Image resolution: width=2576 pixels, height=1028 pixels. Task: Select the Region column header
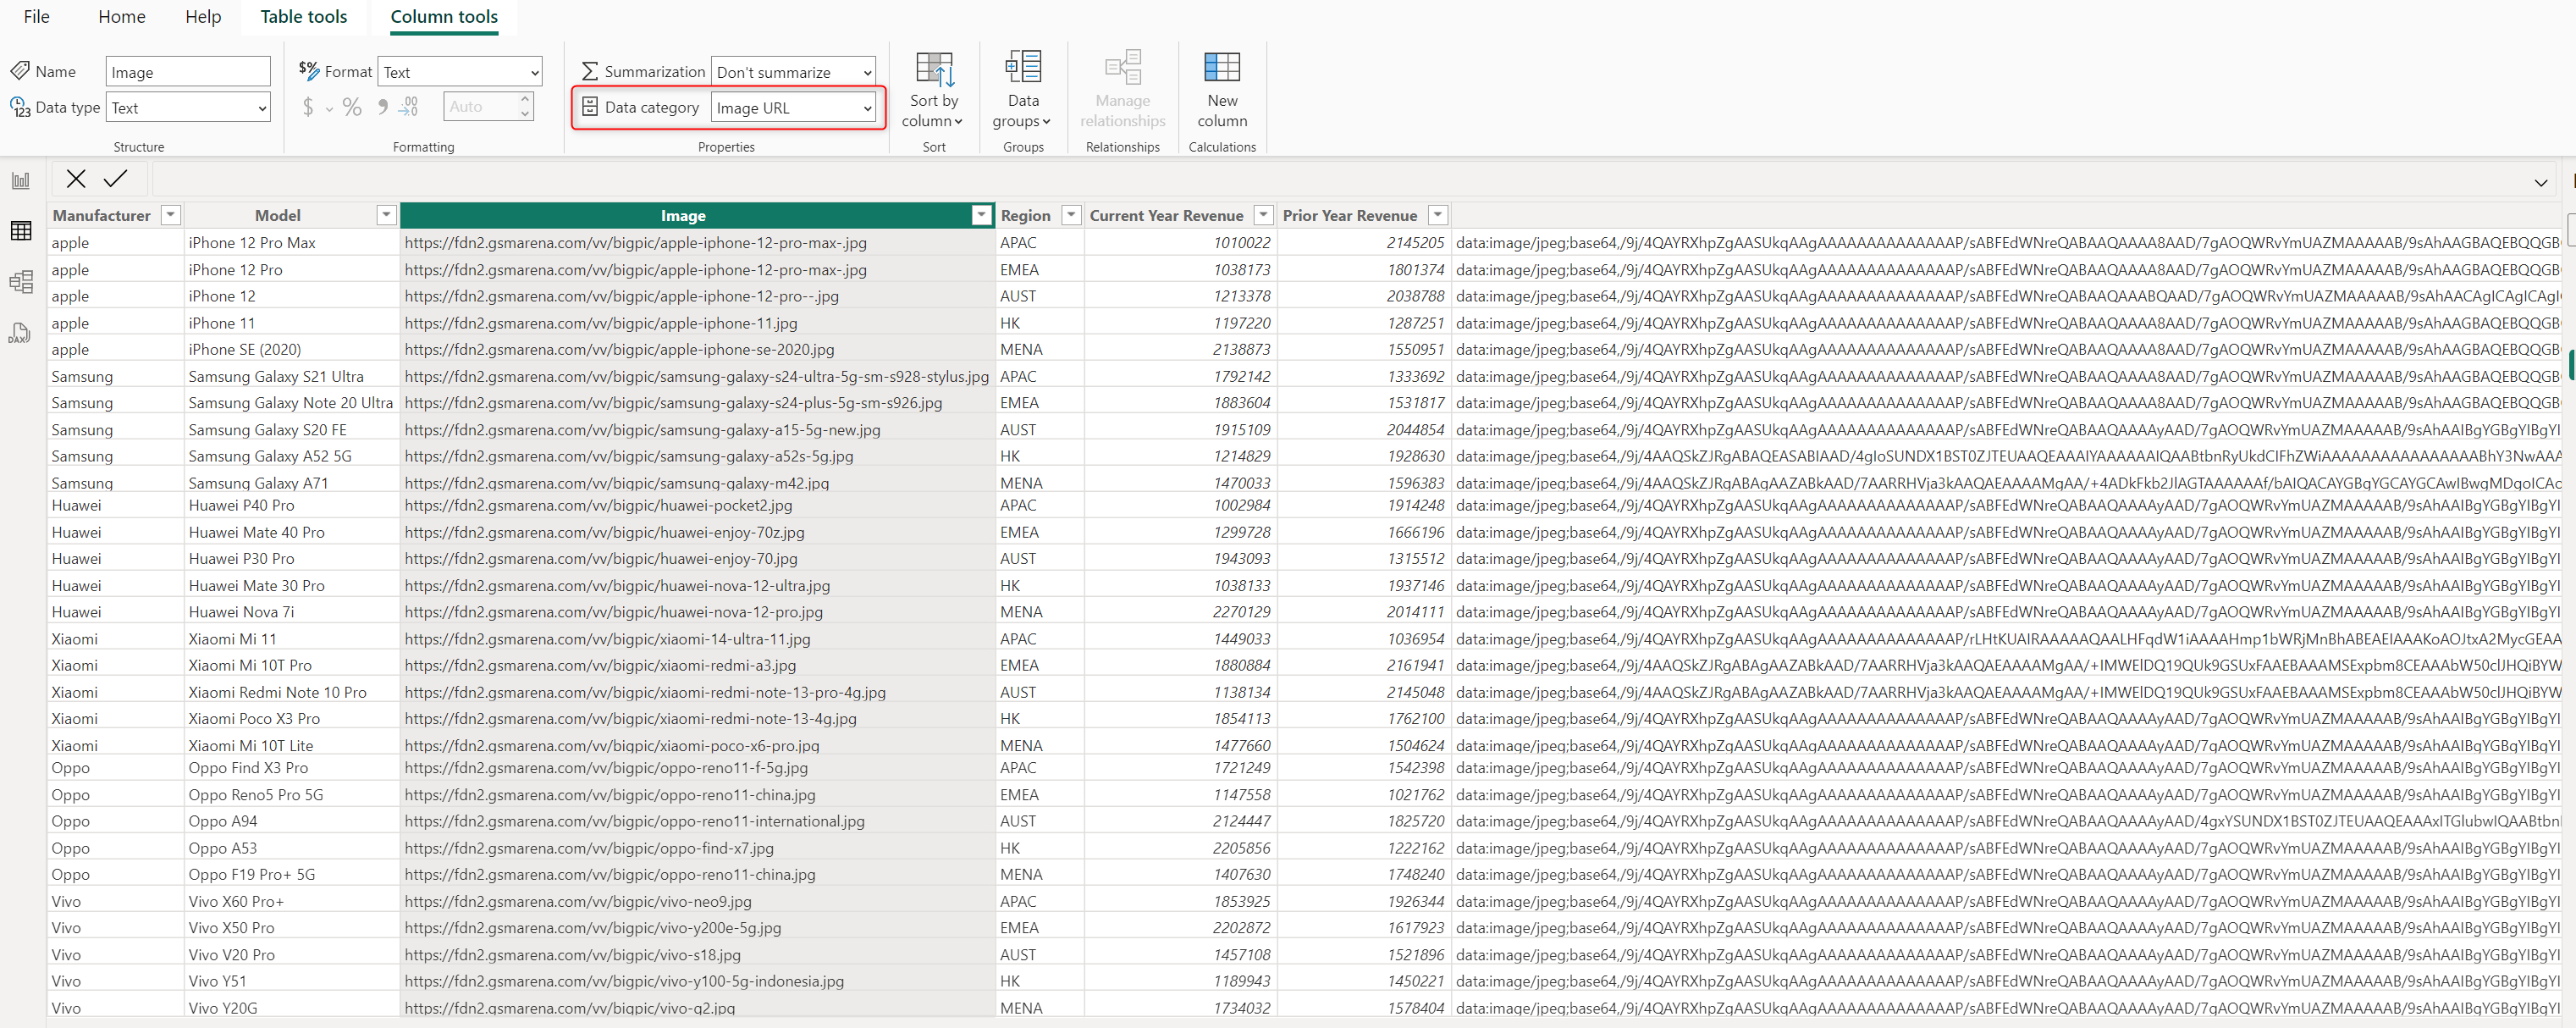(1025, 215)
